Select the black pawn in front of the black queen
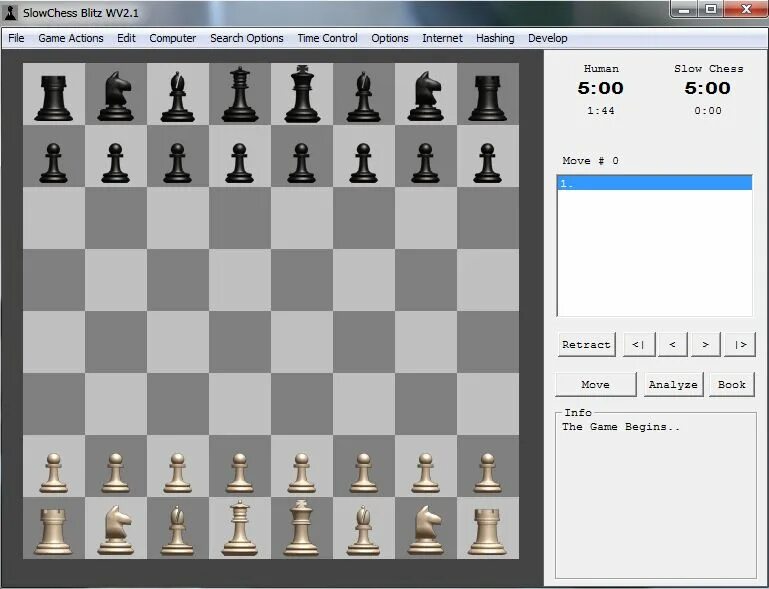Viewport: 769px width, 589px height. (240, 163)
